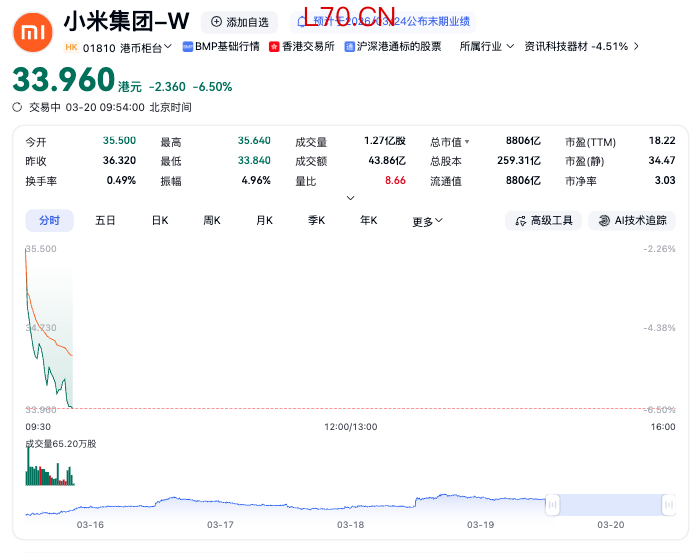Switch to the 月K tab
Image resolution: width=699 pixels, height=553 pixels.
click(264, 221)
